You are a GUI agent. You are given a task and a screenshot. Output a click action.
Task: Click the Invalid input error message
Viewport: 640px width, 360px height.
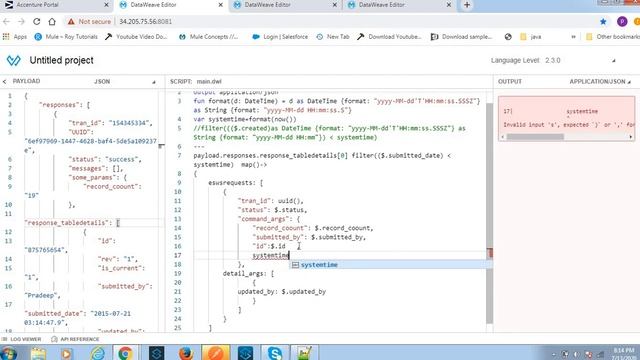tap(569, 125)
